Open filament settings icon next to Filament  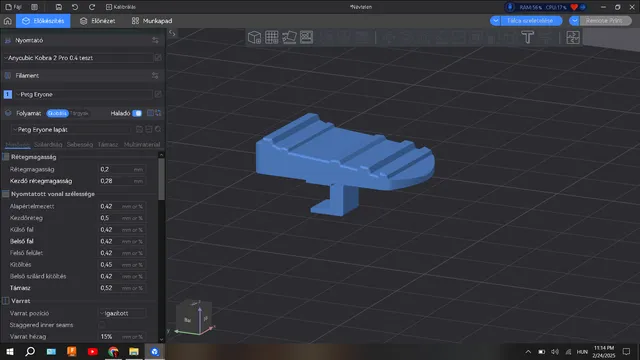[155, 76]
